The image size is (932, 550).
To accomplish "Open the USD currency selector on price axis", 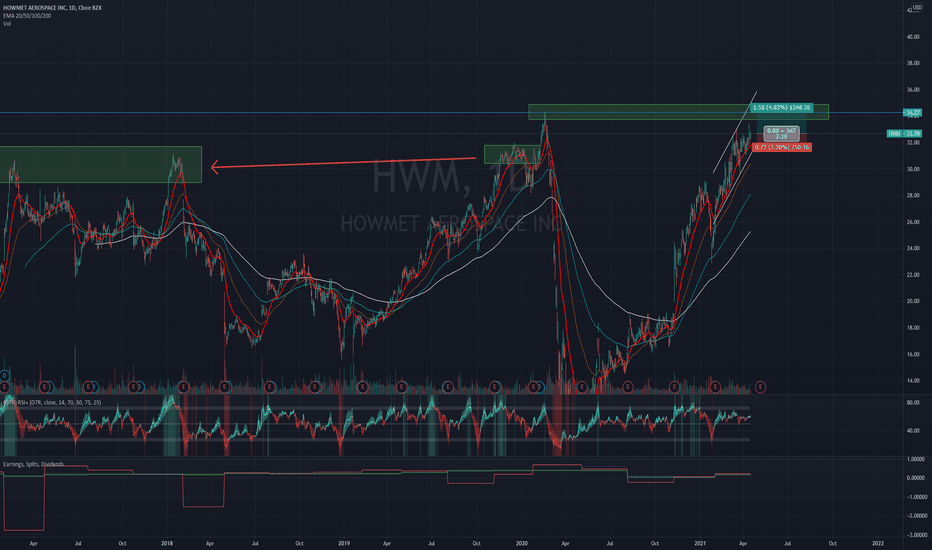I will [917, 8].
